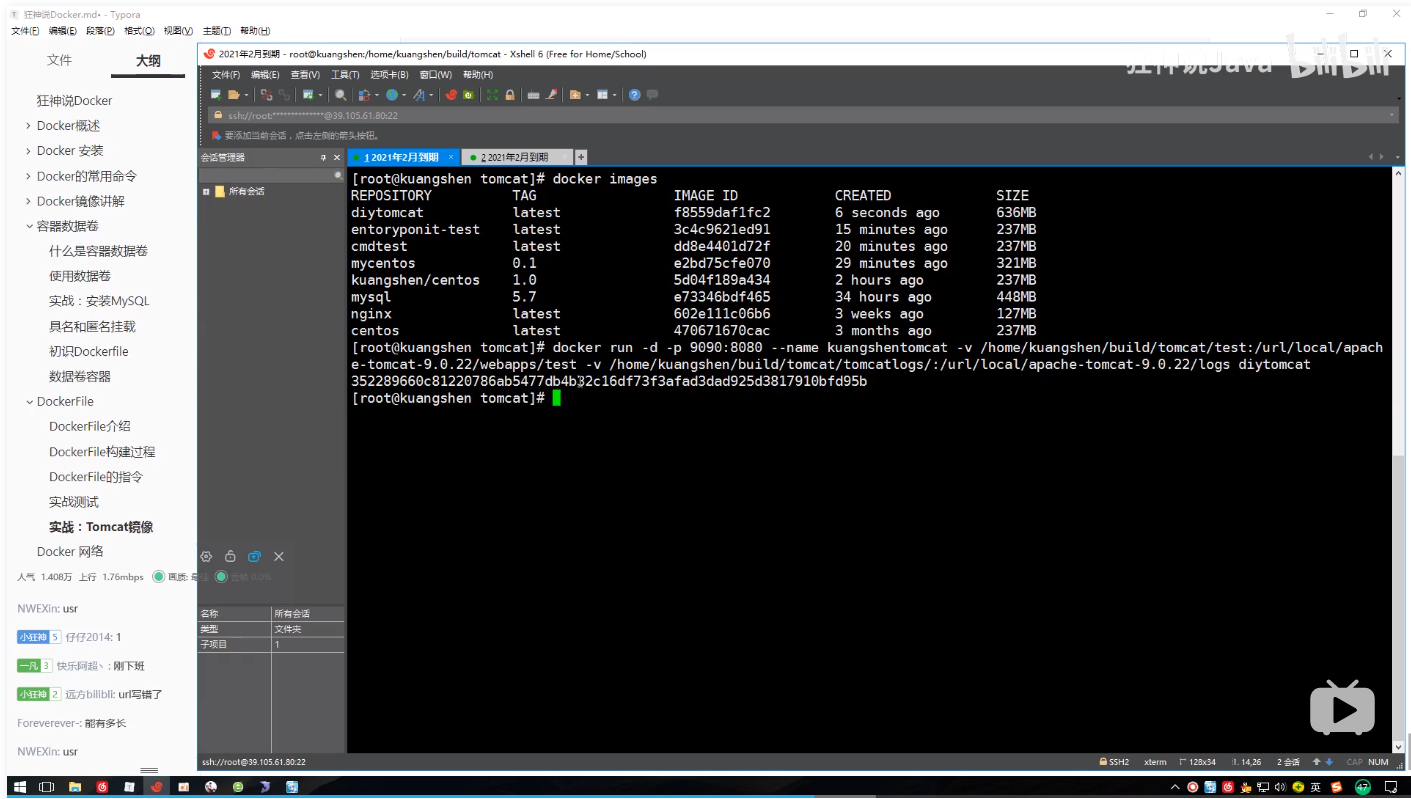Click the terminal vertical scrollbar down arrow
This screenshot has height=799, width=1411.
tap(1398, 746)
